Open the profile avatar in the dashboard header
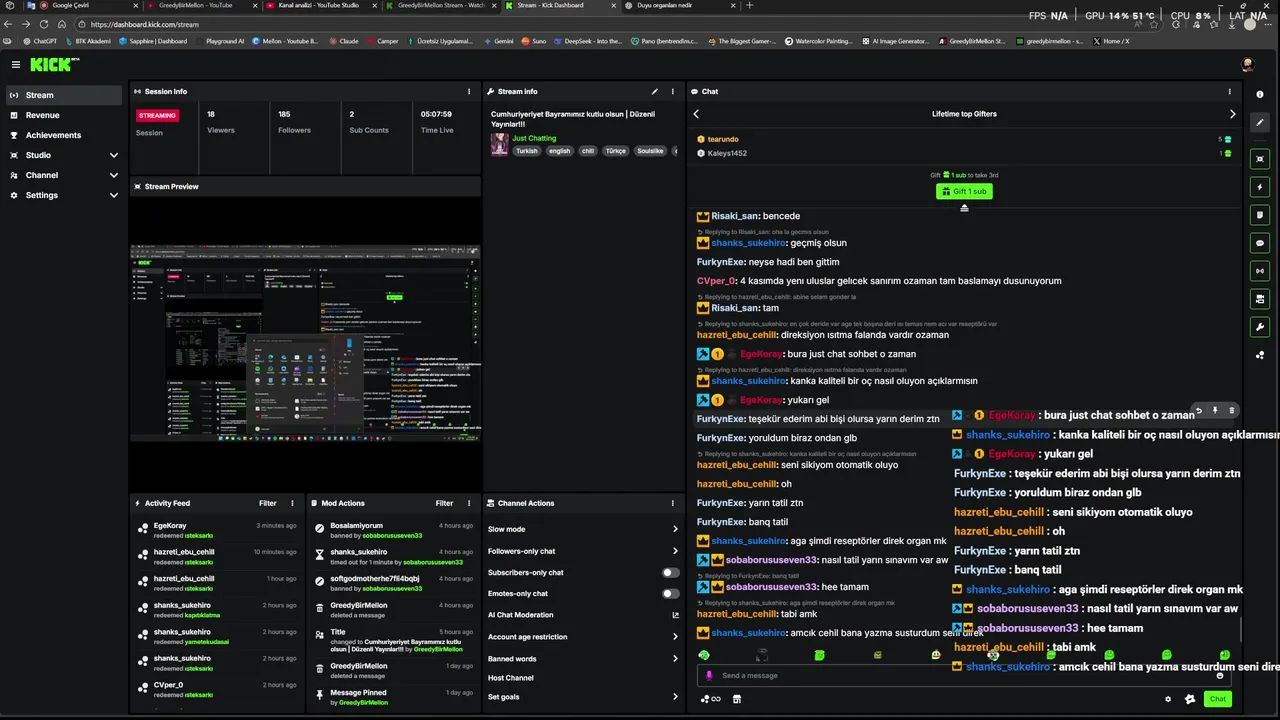The width and height of the screenshot is (1280, 720). pos(1247,64)
